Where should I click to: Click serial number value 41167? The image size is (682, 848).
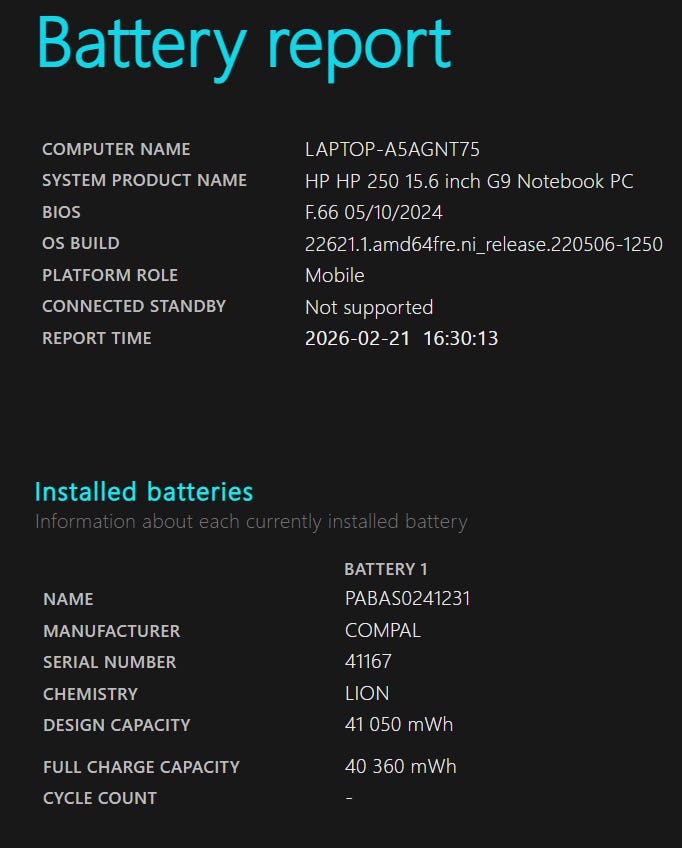pos(368,662)
